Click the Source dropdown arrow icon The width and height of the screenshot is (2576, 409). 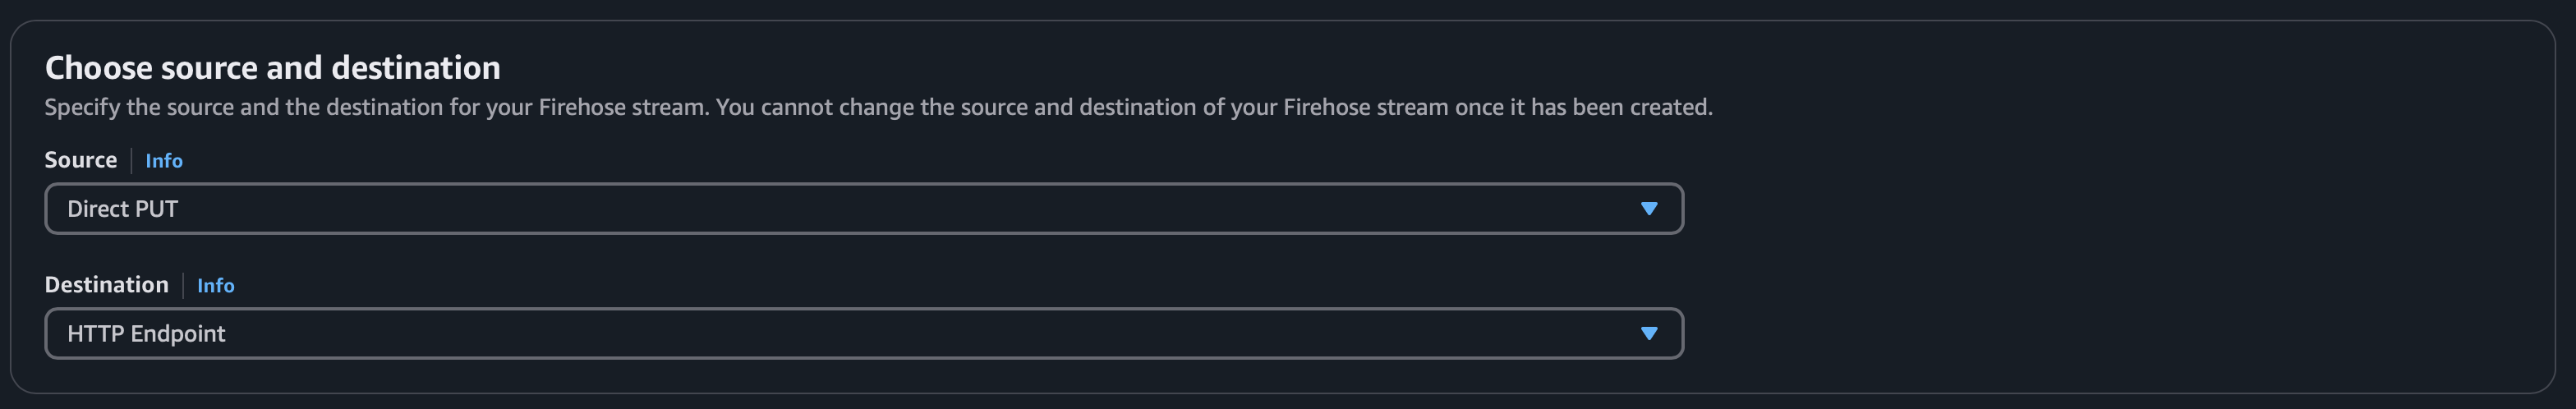coord(1649,209)
